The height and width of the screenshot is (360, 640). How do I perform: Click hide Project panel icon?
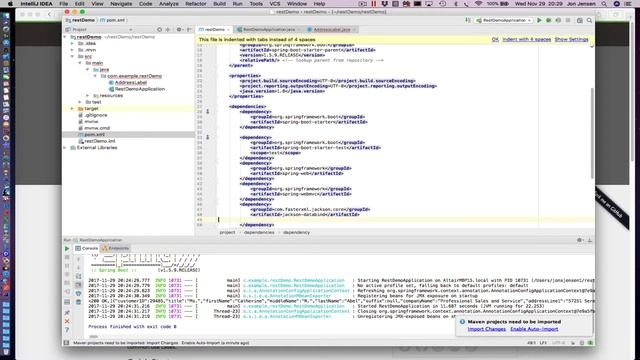[189, 29]
